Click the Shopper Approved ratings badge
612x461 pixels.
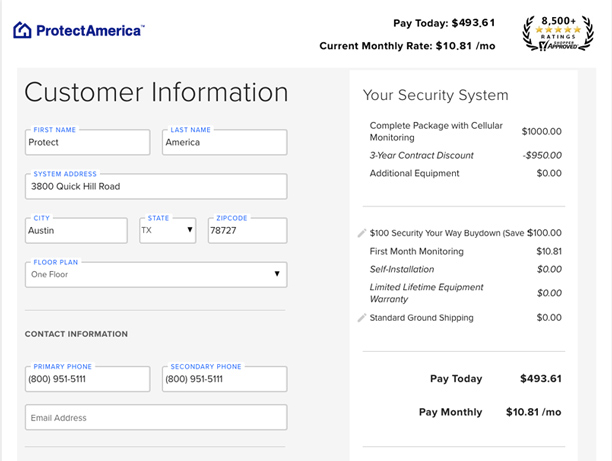[558, 33]
